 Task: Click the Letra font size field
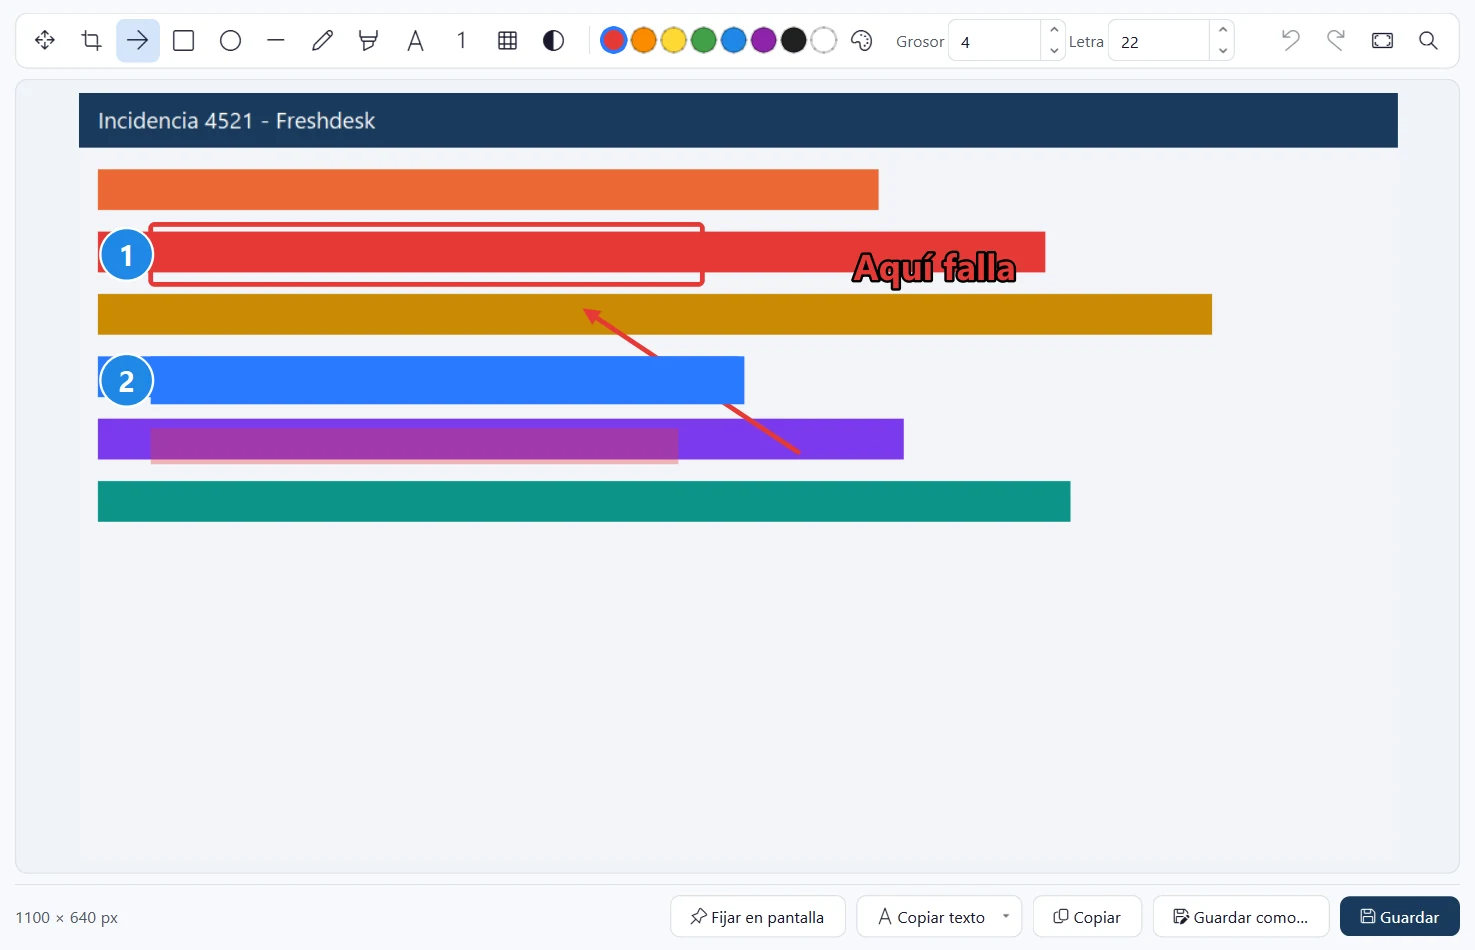pos(1159,41)
